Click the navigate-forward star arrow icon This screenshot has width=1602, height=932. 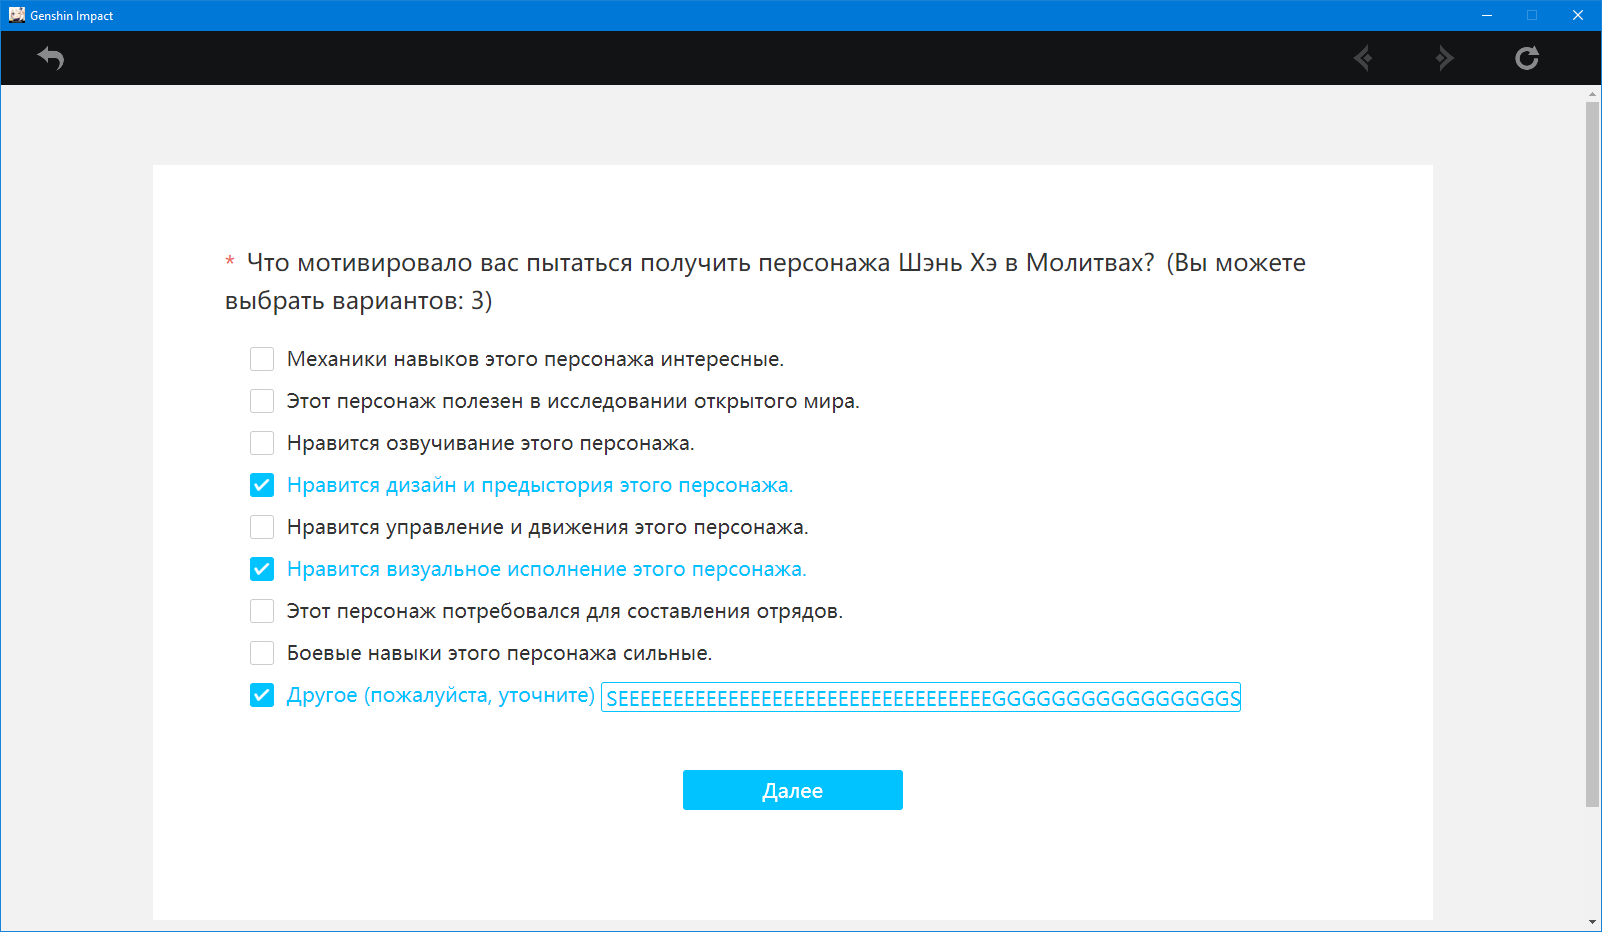pos(1444,58)
